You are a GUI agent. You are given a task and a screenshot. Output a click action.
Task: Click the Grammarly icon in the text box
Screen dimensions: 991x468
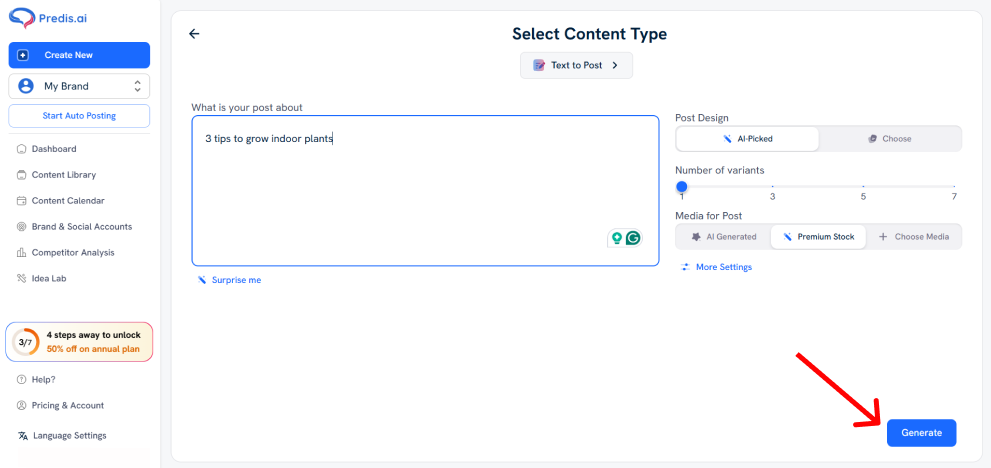click(633, 238)
